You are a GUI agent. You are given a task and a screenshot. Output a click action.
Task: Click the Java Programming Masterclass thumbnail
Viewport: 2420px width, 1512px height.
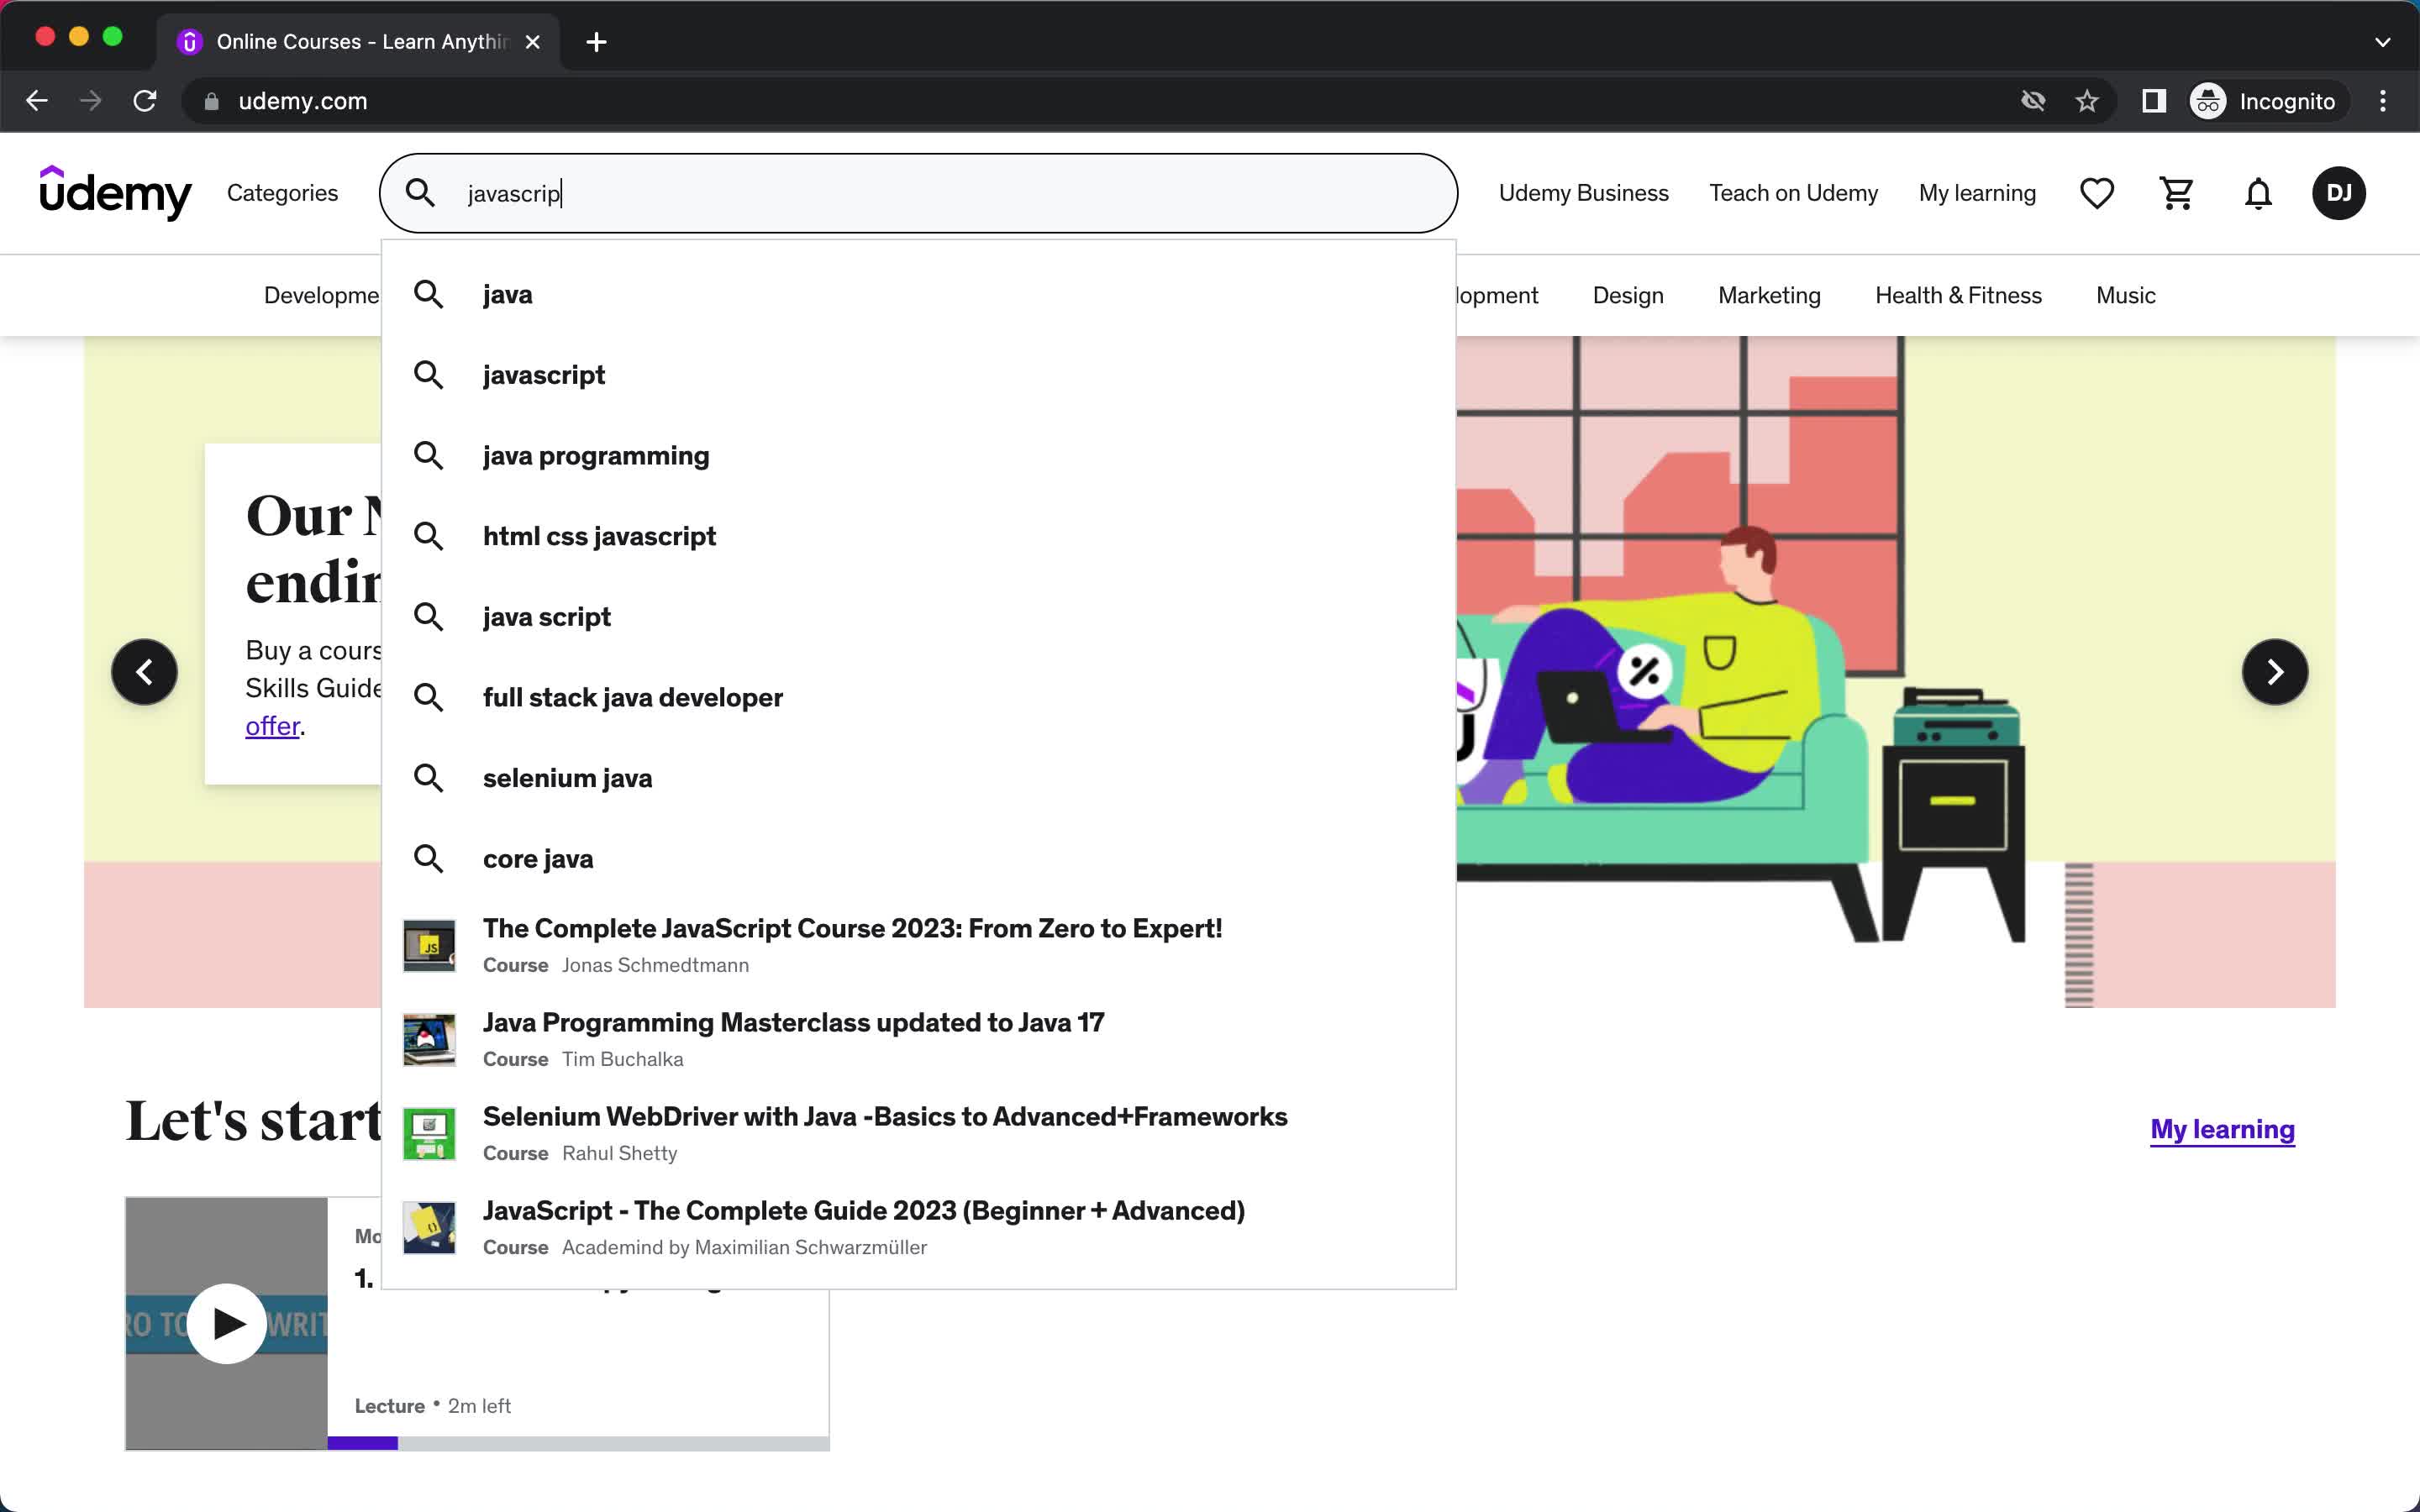tap(429, 1039)
